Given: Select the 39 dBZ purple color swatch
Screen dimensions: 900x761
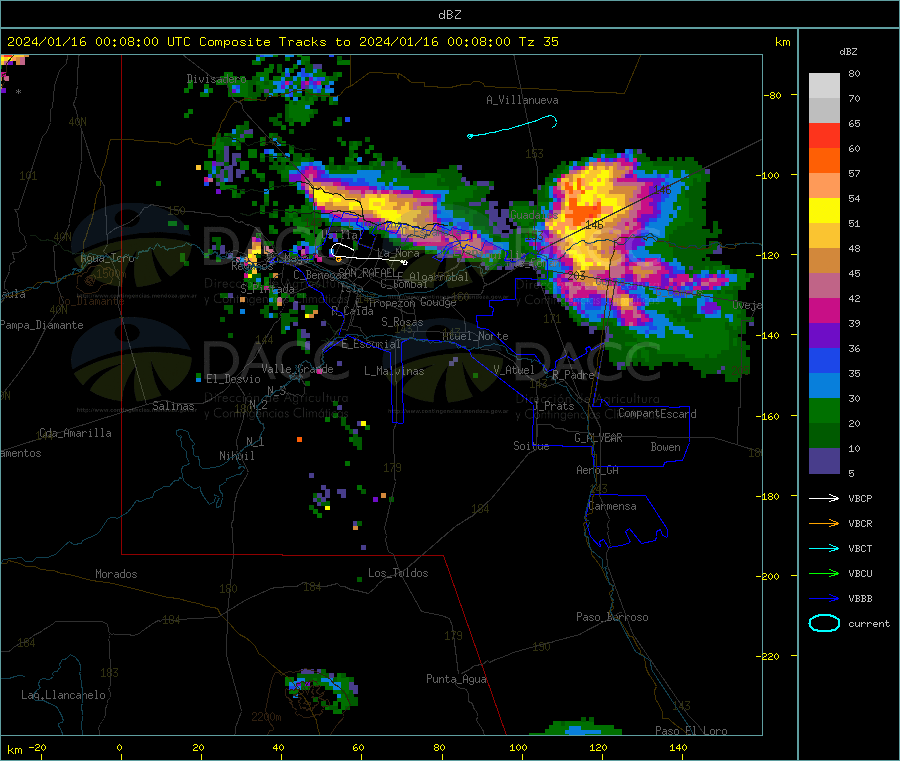Looking at the screenshot, I should pyautogui.click(x=824, y=336).
